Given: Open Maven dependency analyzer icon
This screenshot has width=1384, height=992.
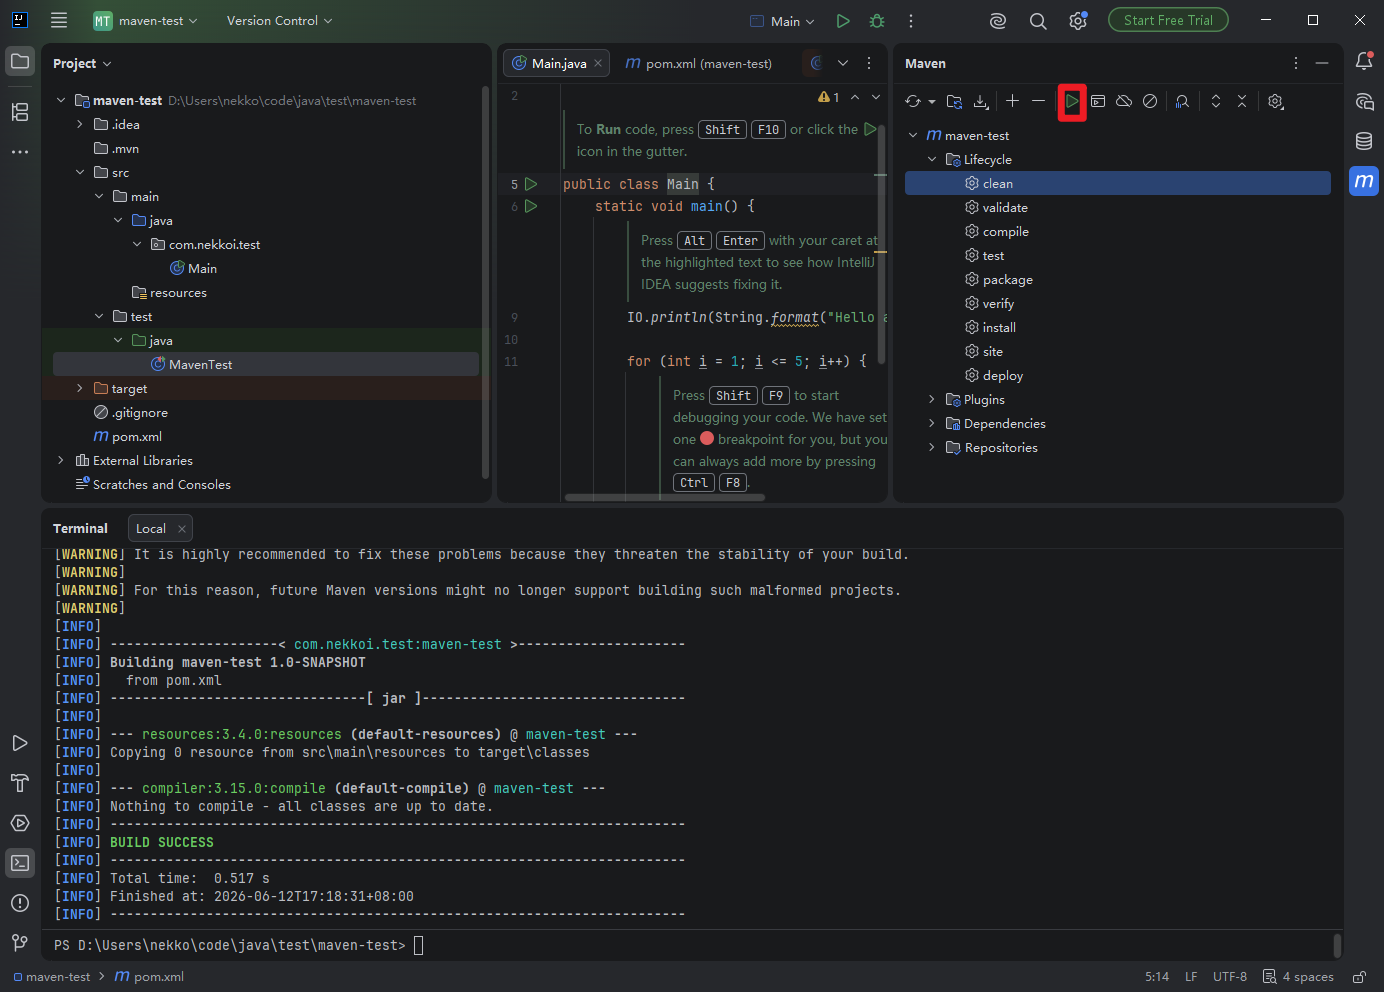Looking at the screenshot, I should 1182,101.
